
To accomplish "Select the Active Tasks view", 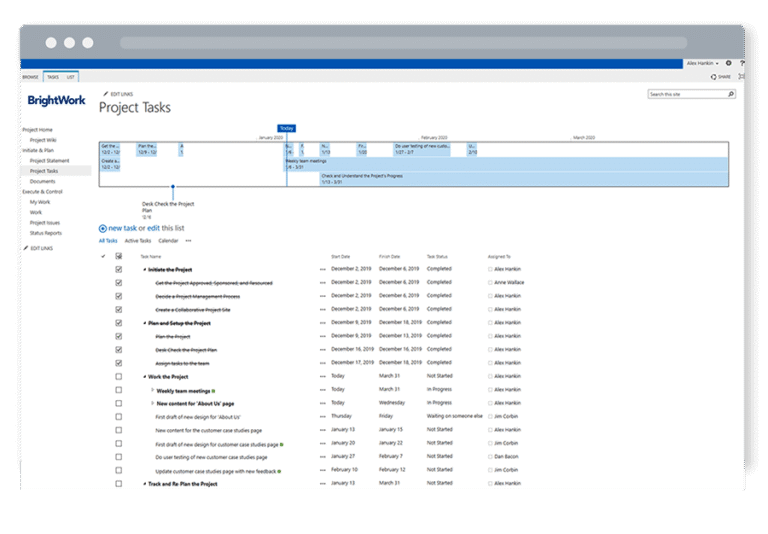I will (138, 241).
